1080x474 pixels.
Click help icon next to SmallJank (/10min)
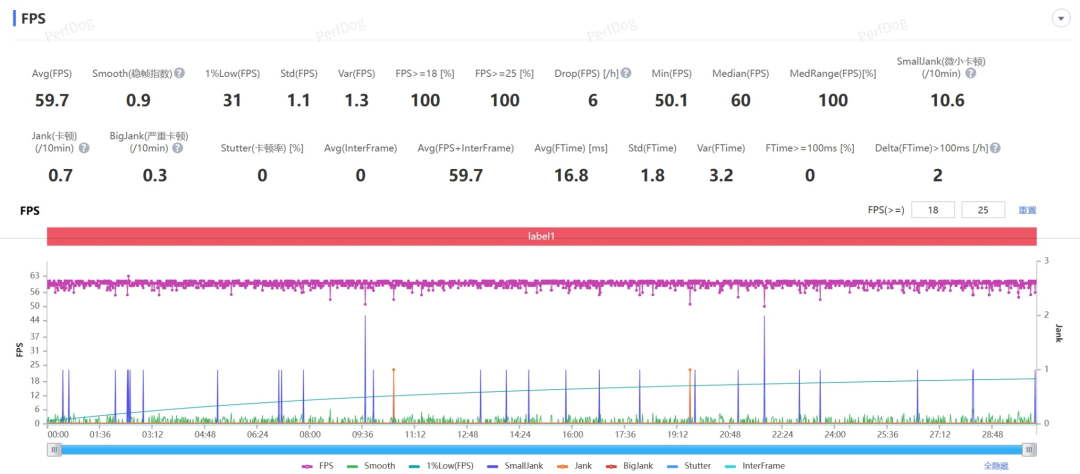coord(970,73)
